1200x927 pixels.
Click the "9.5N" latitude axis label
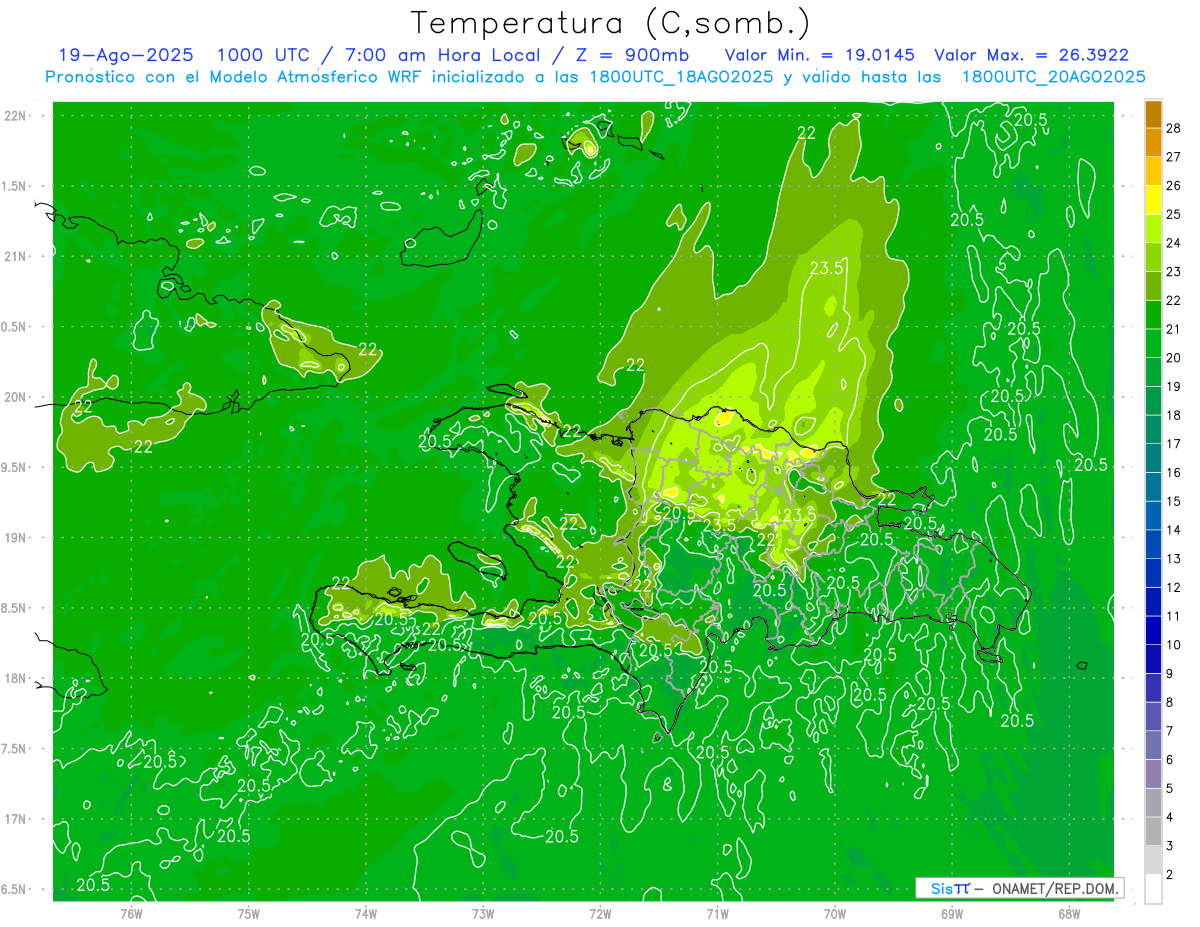click(15, 467)
